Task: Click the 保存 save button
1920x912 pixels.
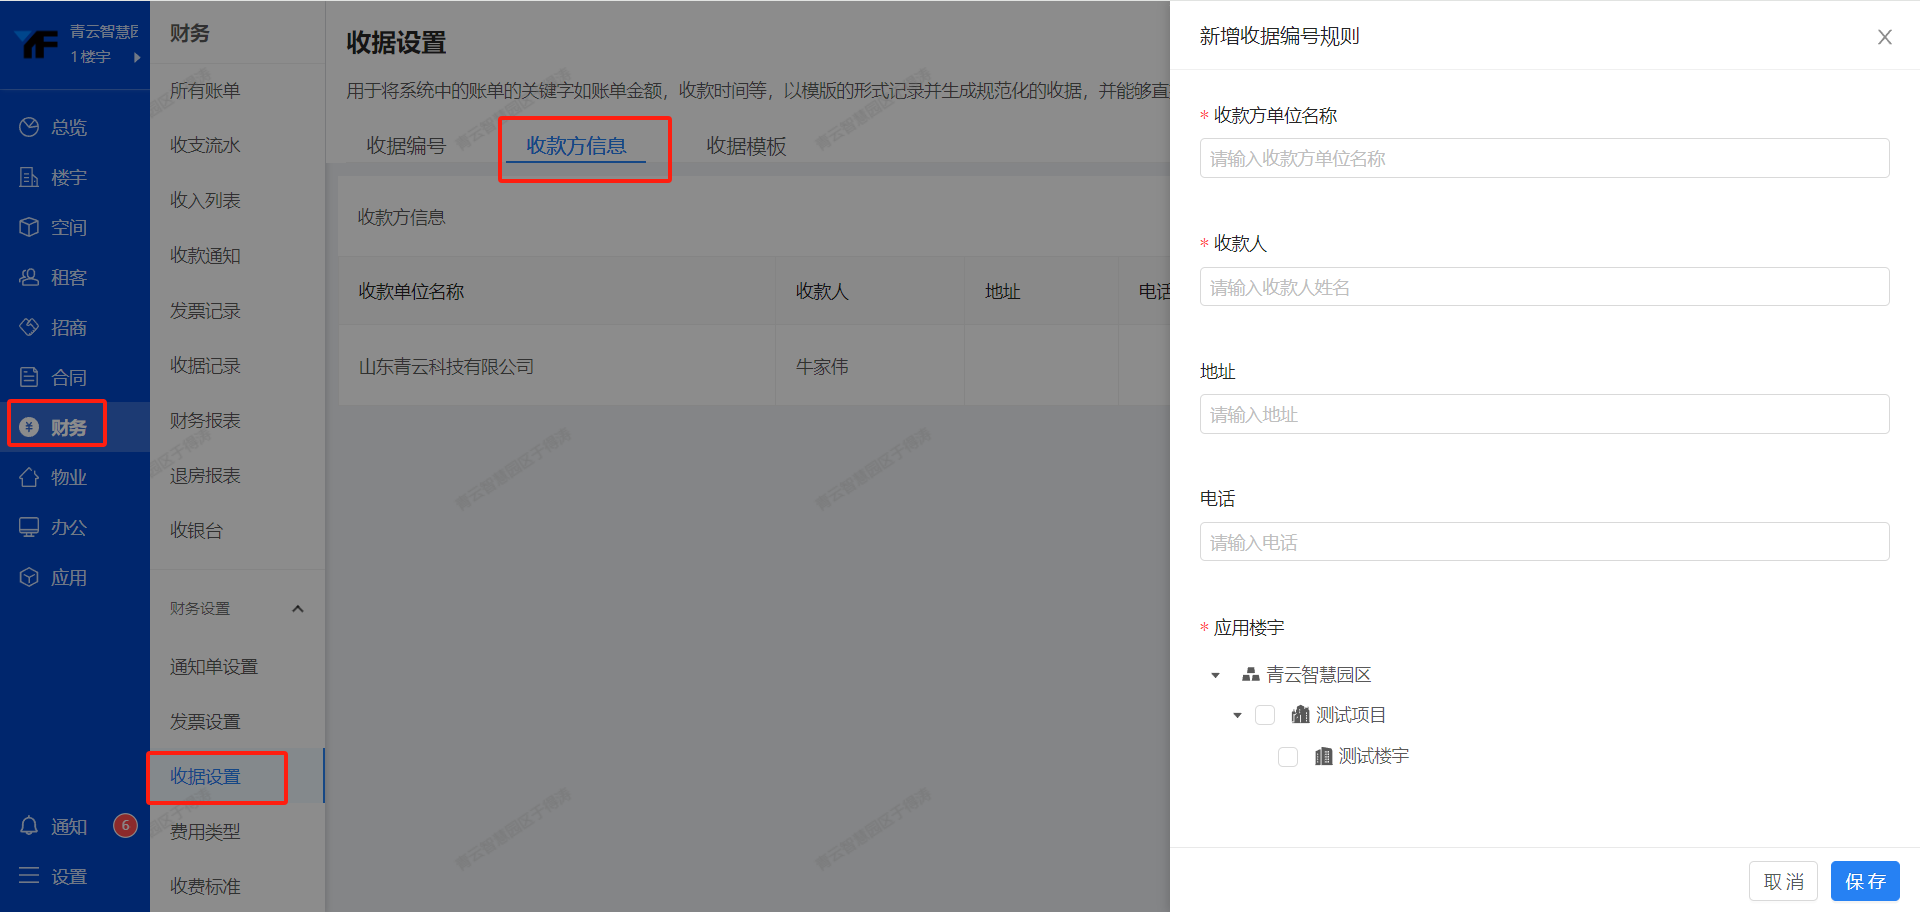Action: click(1864, 881)
